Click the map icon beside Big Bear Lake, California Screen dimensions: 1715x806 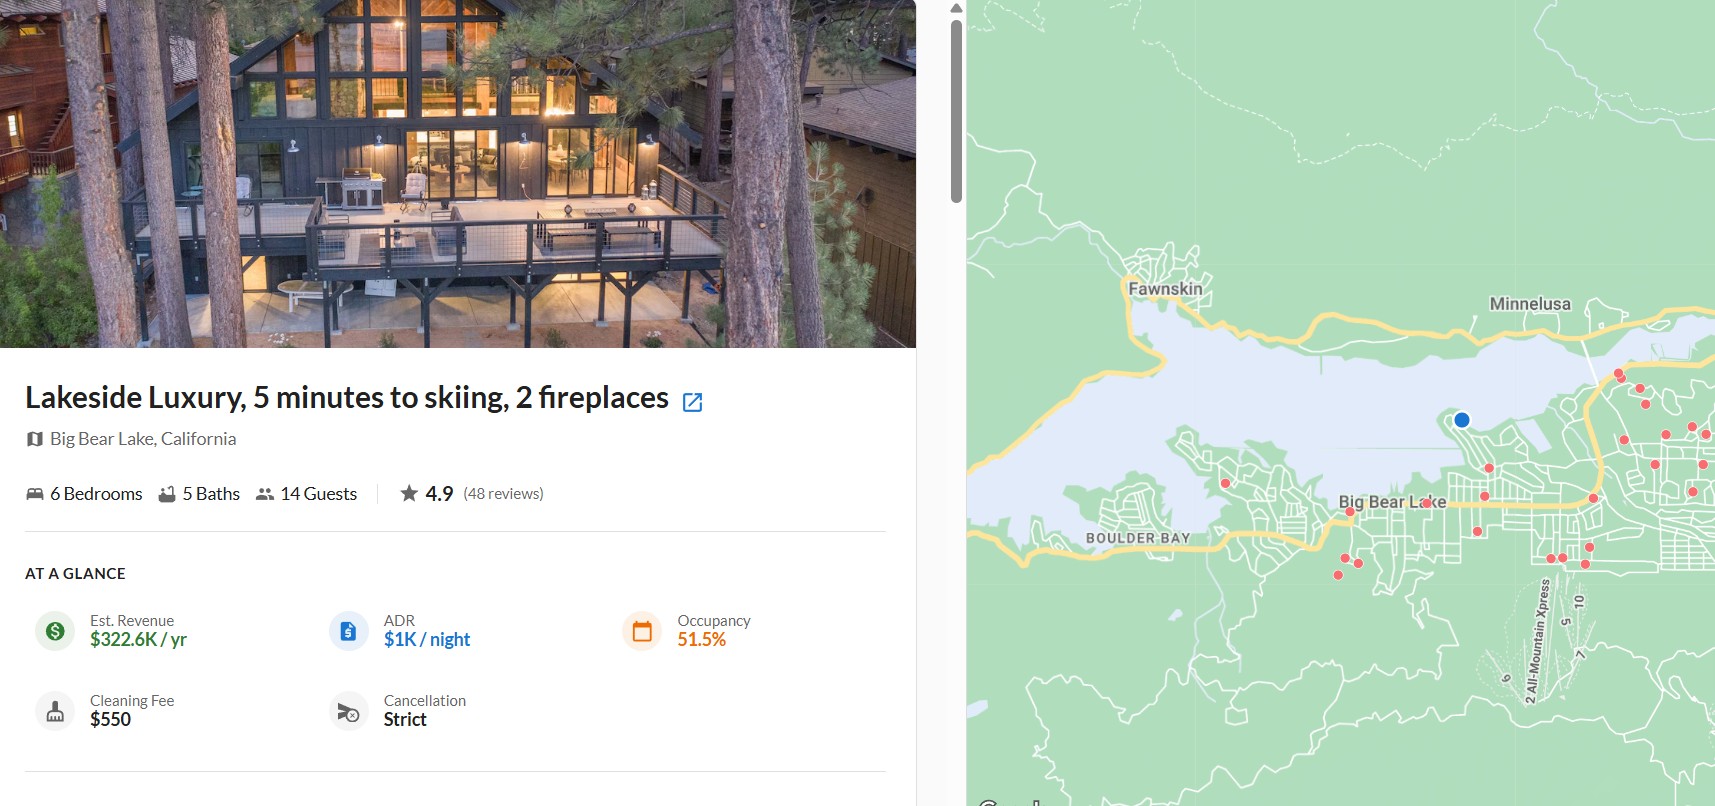pos(35,439)
